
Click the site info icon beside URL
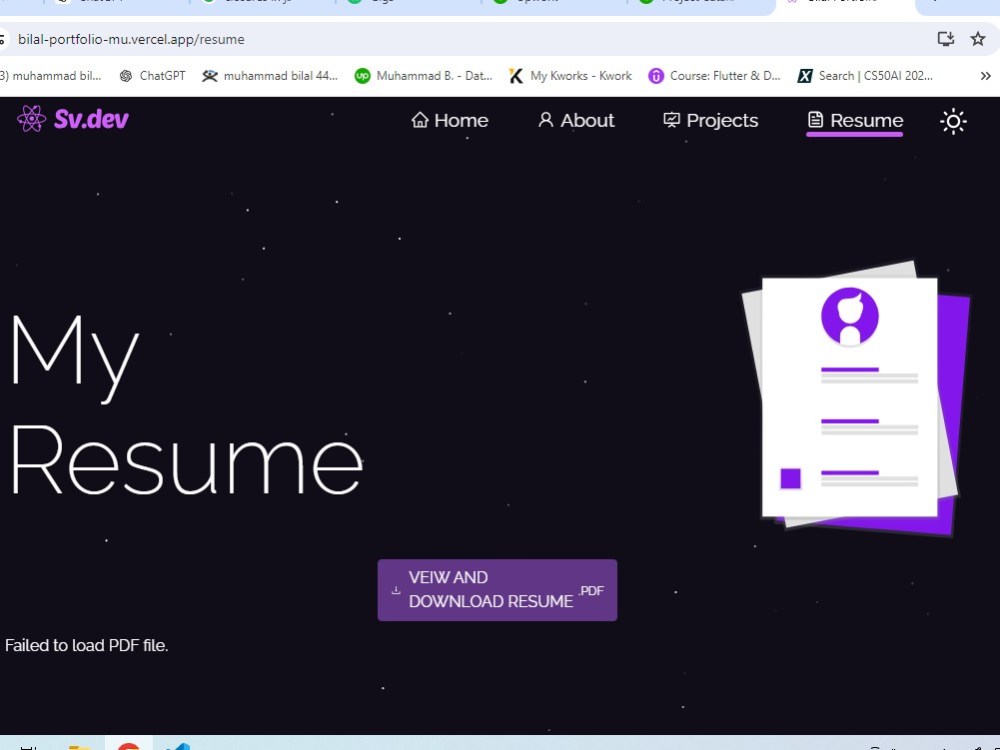click(2, 39)
